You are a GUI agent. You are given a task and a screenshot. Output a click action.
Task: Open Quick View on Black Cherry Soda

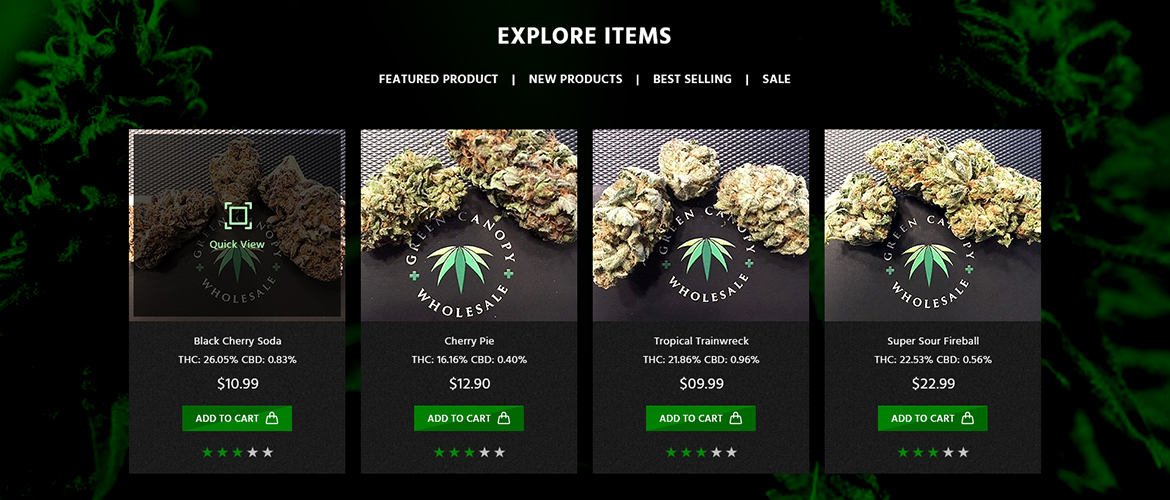237,226
